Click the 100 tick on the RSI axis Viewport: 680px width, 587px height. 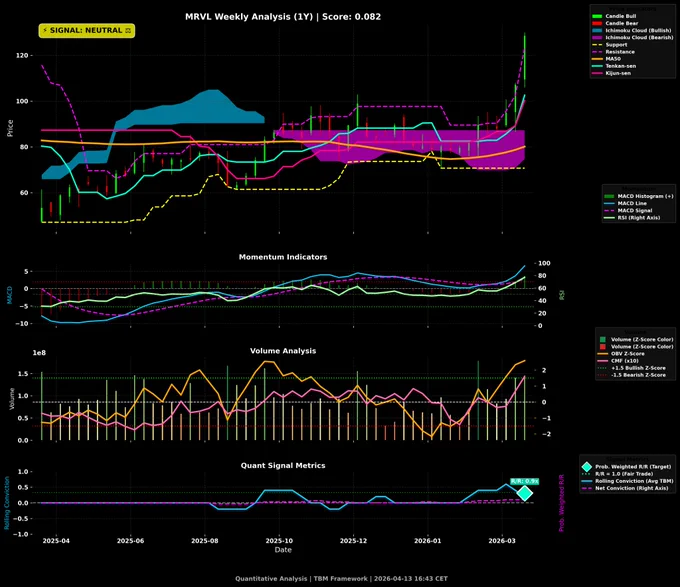tap(544, 263)
